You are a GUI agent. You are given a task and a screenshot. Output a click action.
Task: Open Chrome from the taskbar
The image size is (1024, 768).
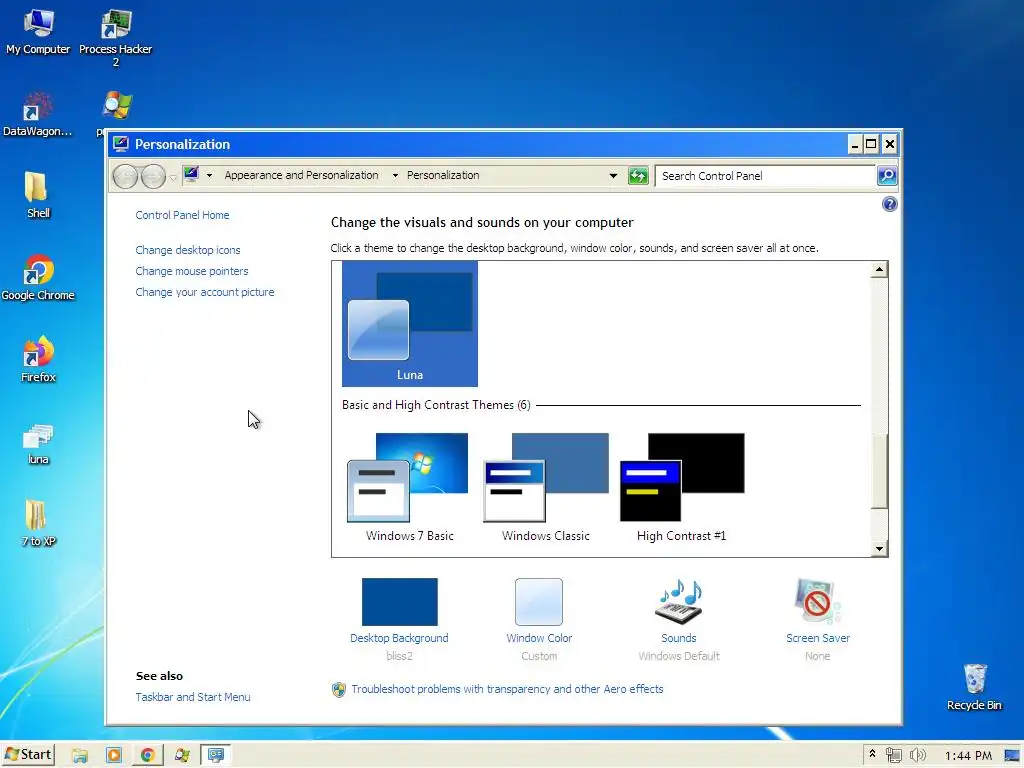[148, 756]
